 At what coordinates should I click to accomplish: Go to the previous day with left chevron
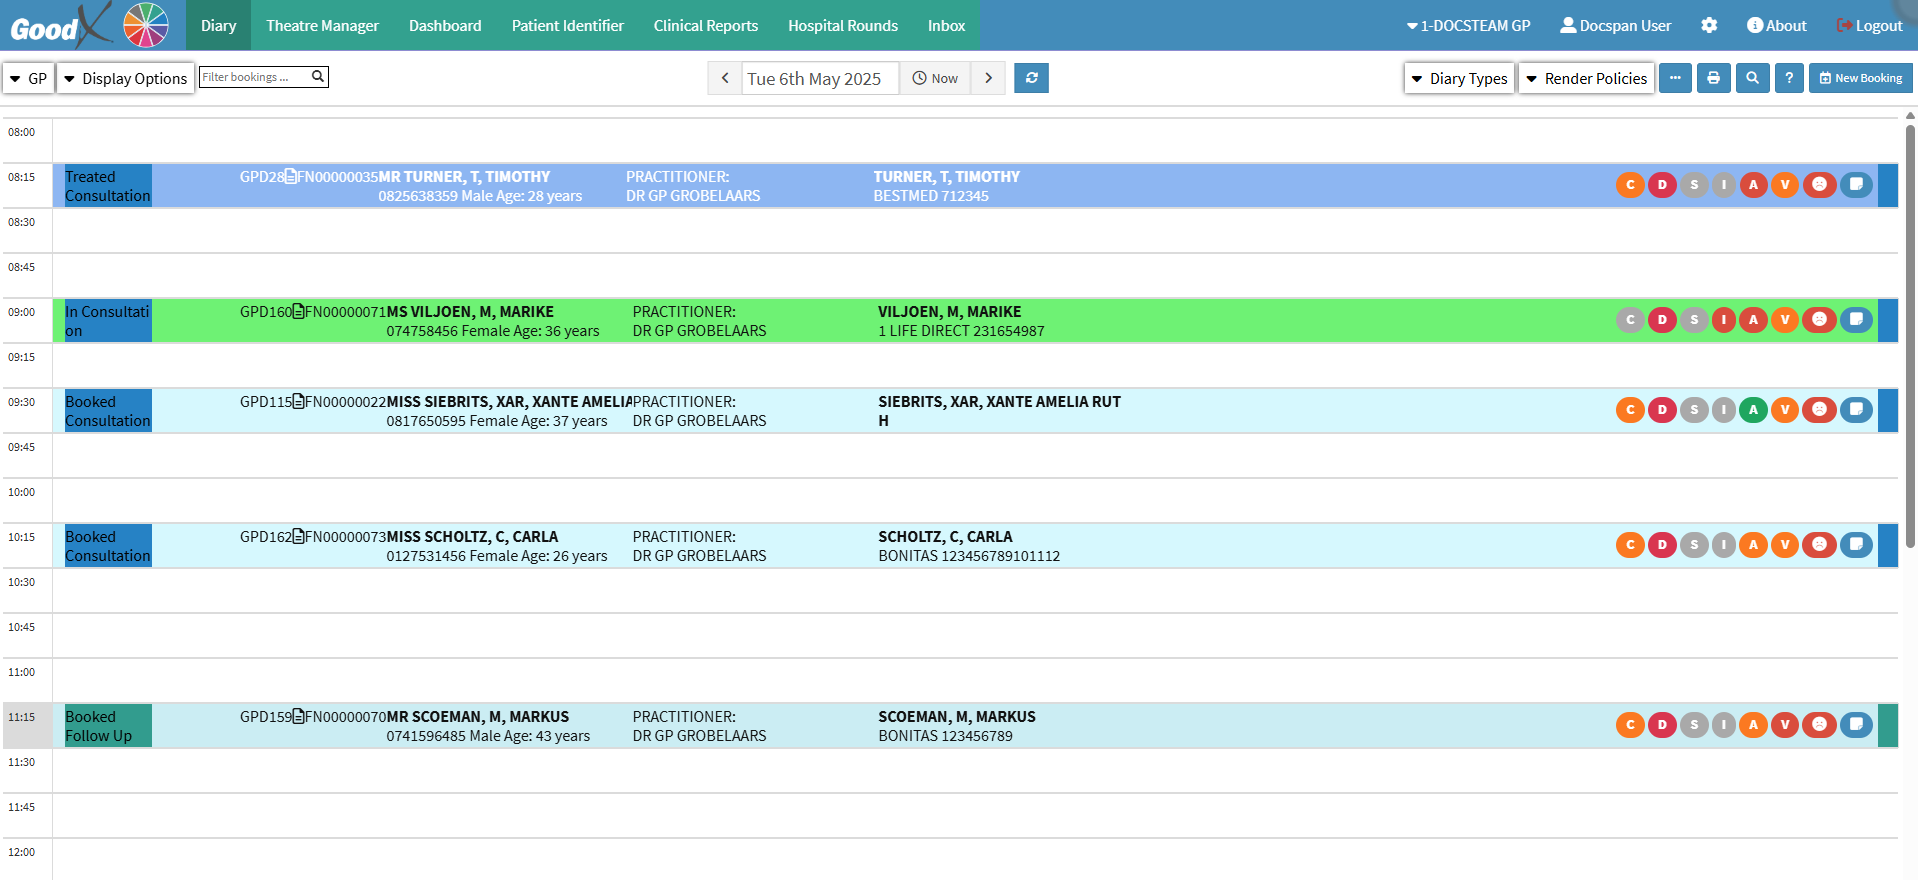pyautogui.click(x=725, y=78)
